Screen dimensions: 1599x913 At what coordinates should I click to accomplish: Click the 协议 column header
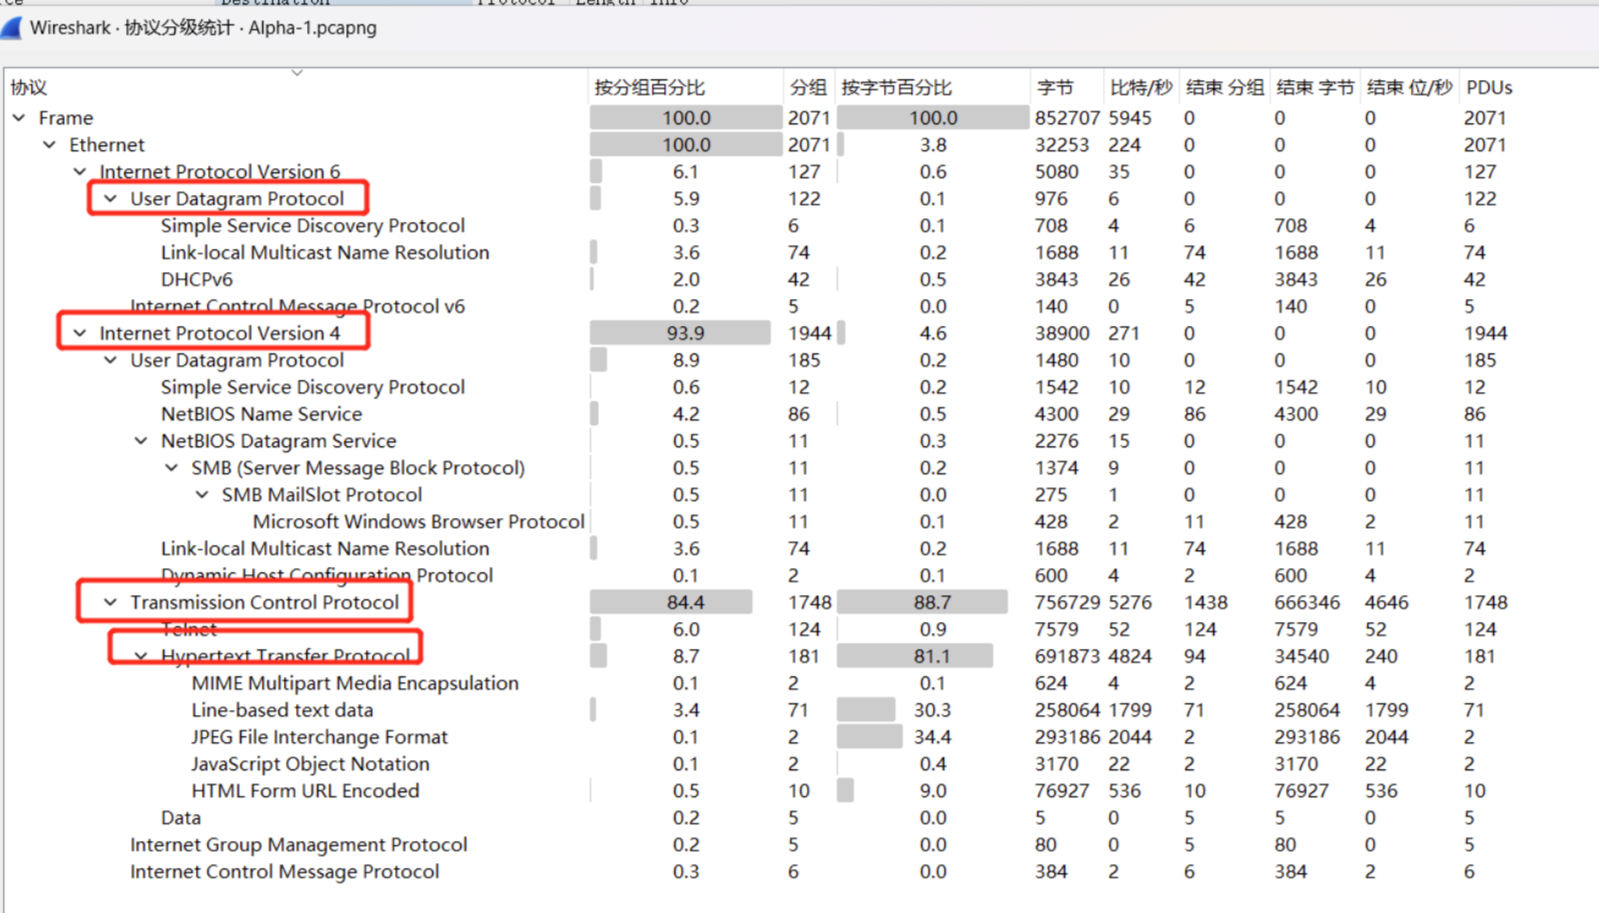coord(30,88)
